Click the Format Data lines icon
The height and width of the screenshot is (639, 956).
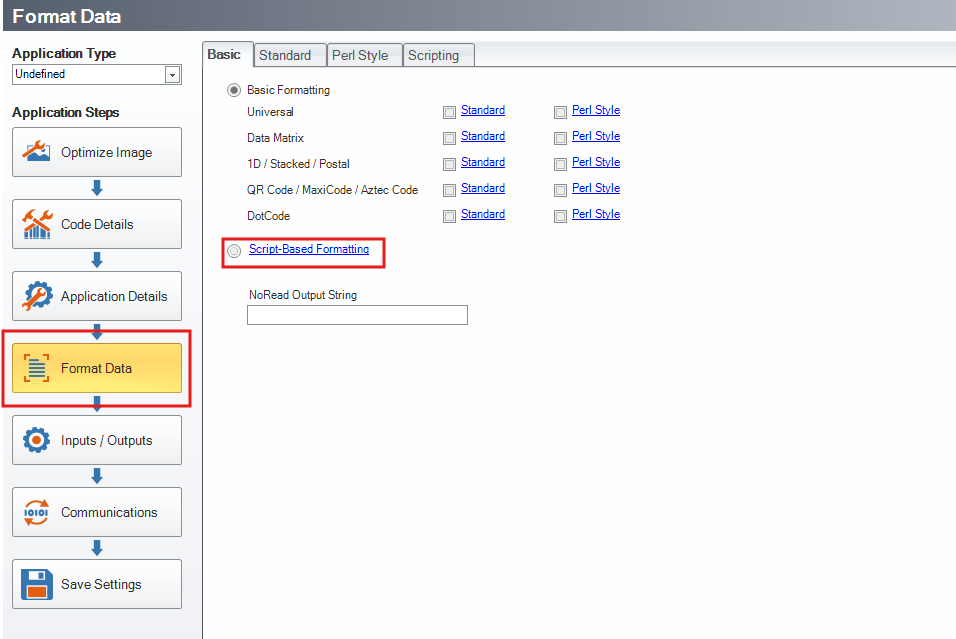[36, 368]
